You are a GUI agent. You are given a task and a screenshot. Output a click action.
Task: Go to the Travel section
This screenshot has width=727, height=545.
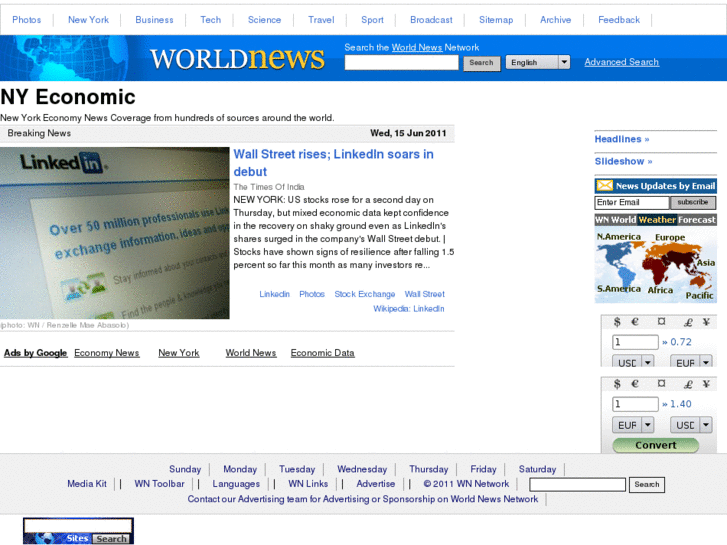pos(321,20)
